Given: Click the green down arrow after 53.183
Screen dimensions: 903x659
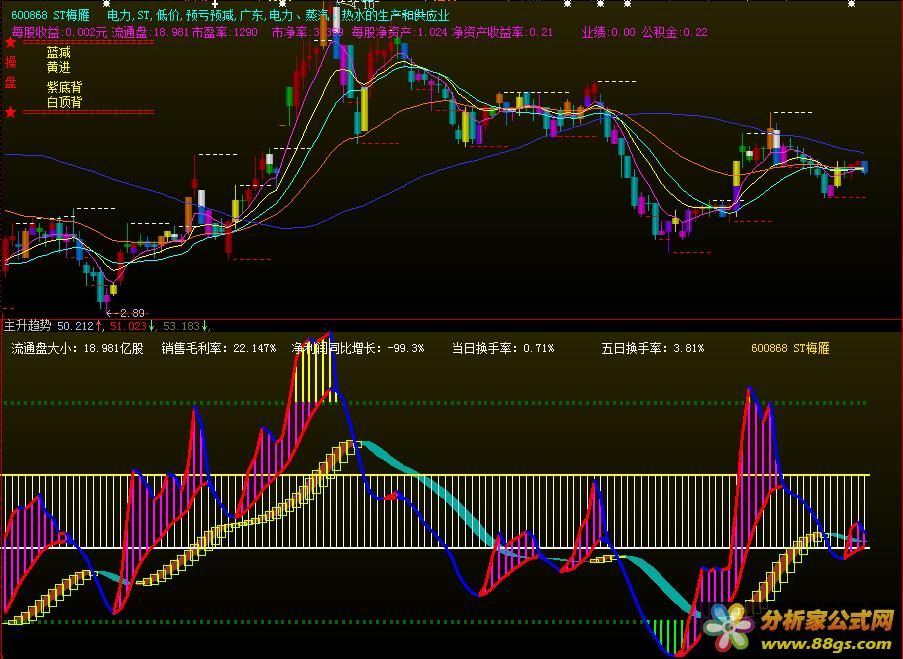Looking at the screenshot, I should coord(204,326).
